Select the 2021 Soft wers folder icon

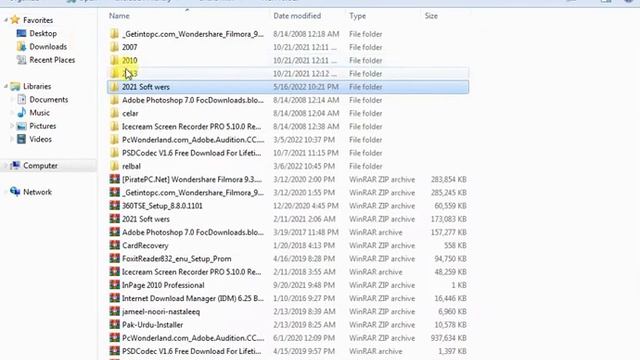(115, 87)
